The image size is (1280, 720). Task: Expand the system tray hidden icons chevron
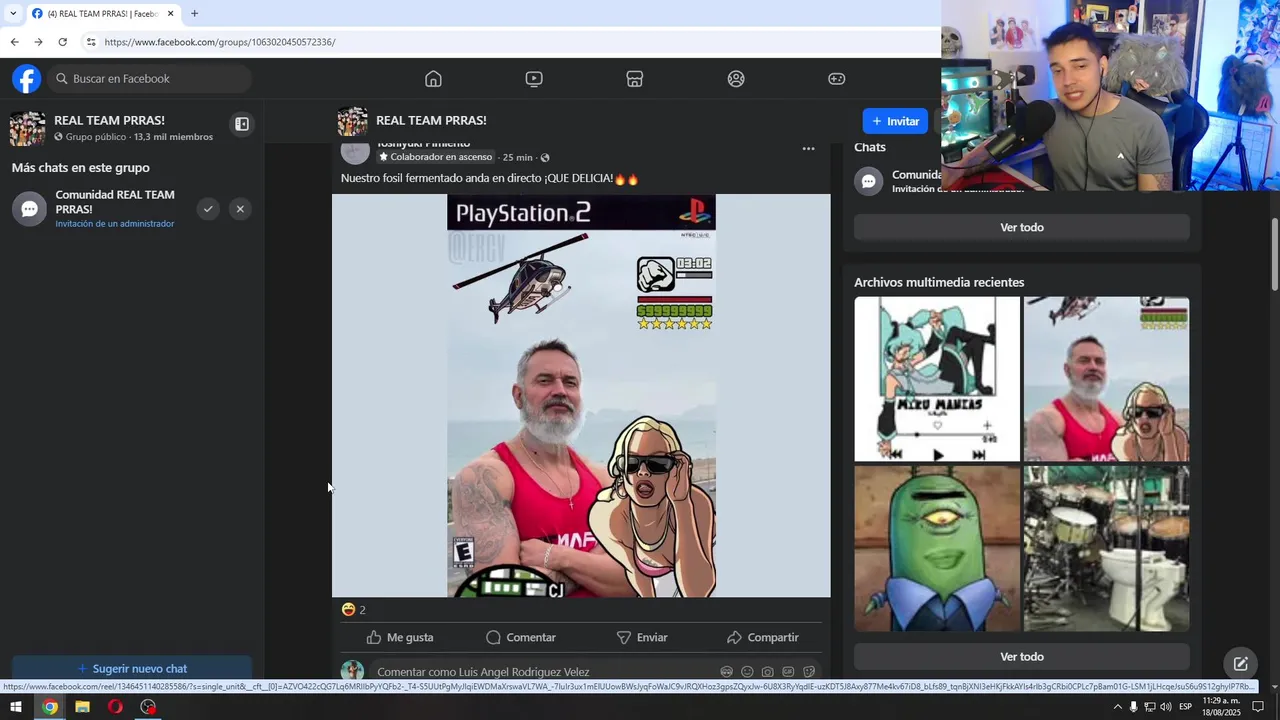pyautogui.click(x=1117, y=707)
